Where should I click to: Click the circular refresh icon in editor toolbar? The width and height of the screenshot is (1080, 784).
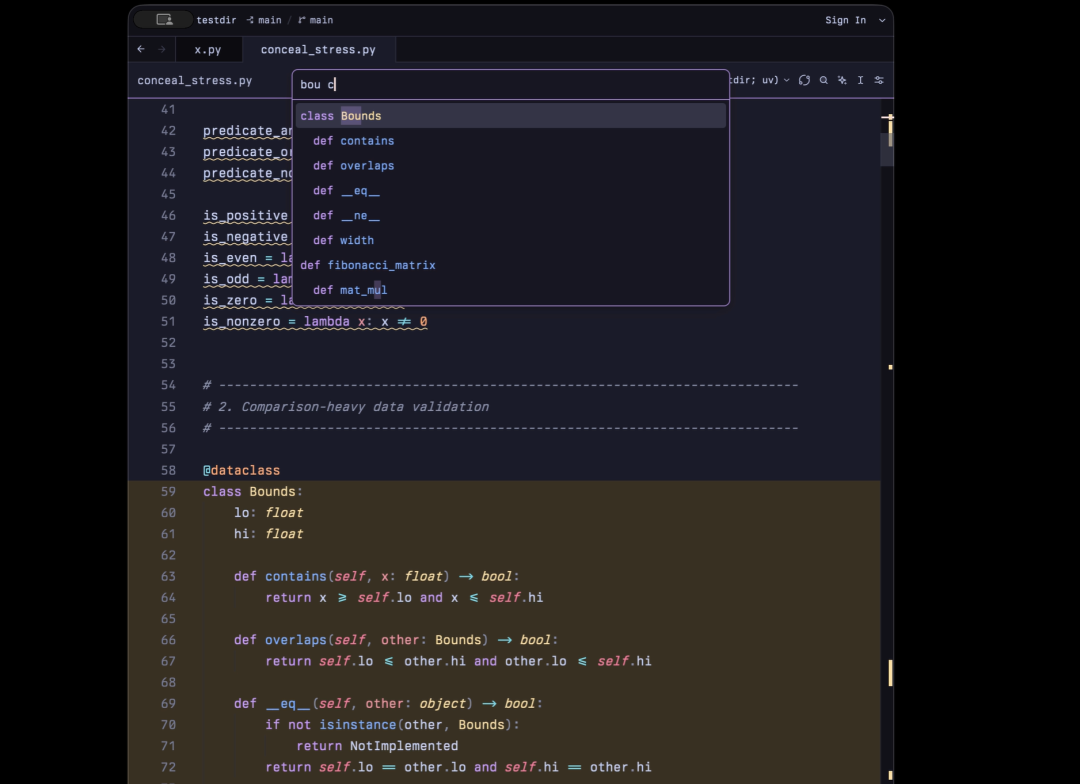[x=804, y=80]
